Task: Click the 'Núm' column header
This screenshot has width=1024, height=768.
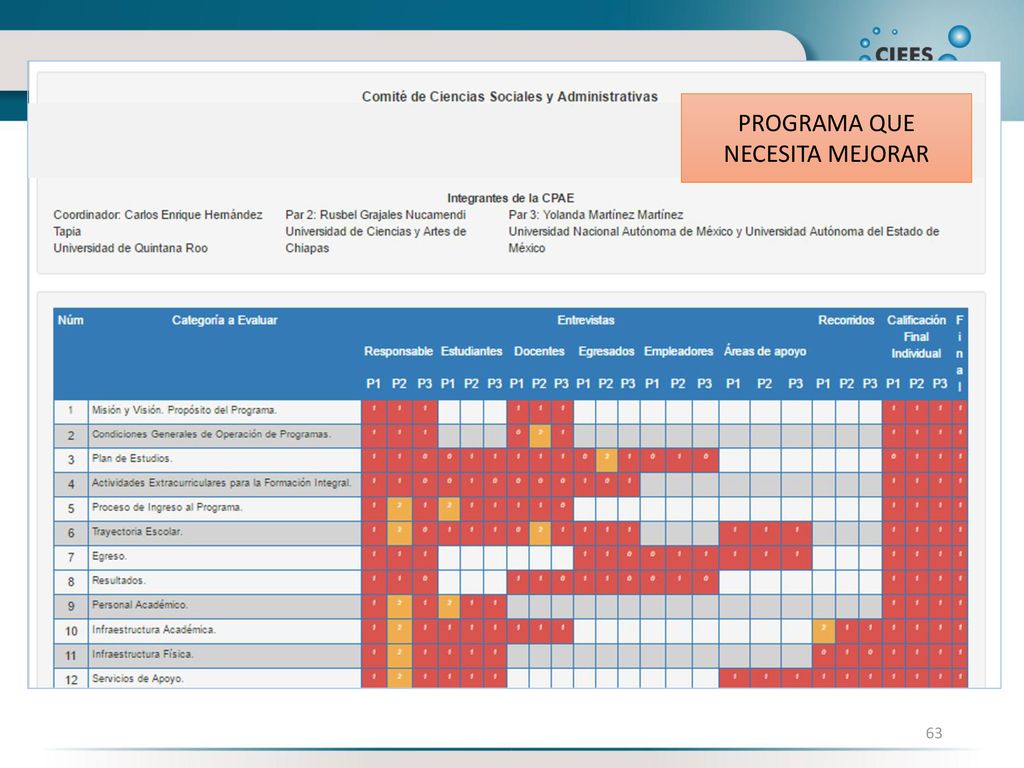Action: (x=71, y=320)
